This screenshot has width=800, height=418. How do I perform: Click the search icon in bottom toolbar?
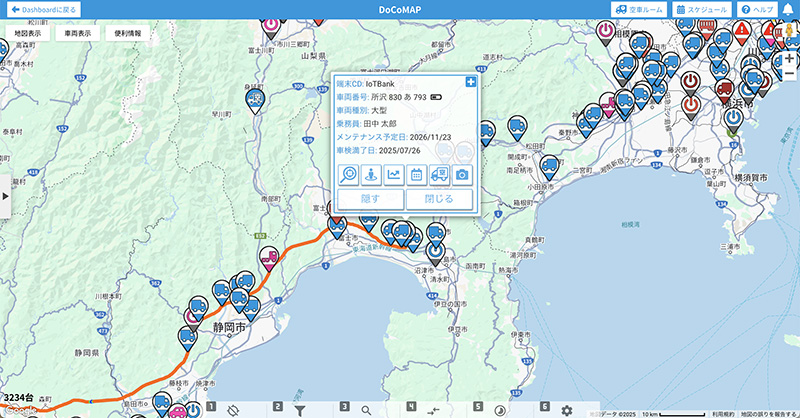point(367,410)
